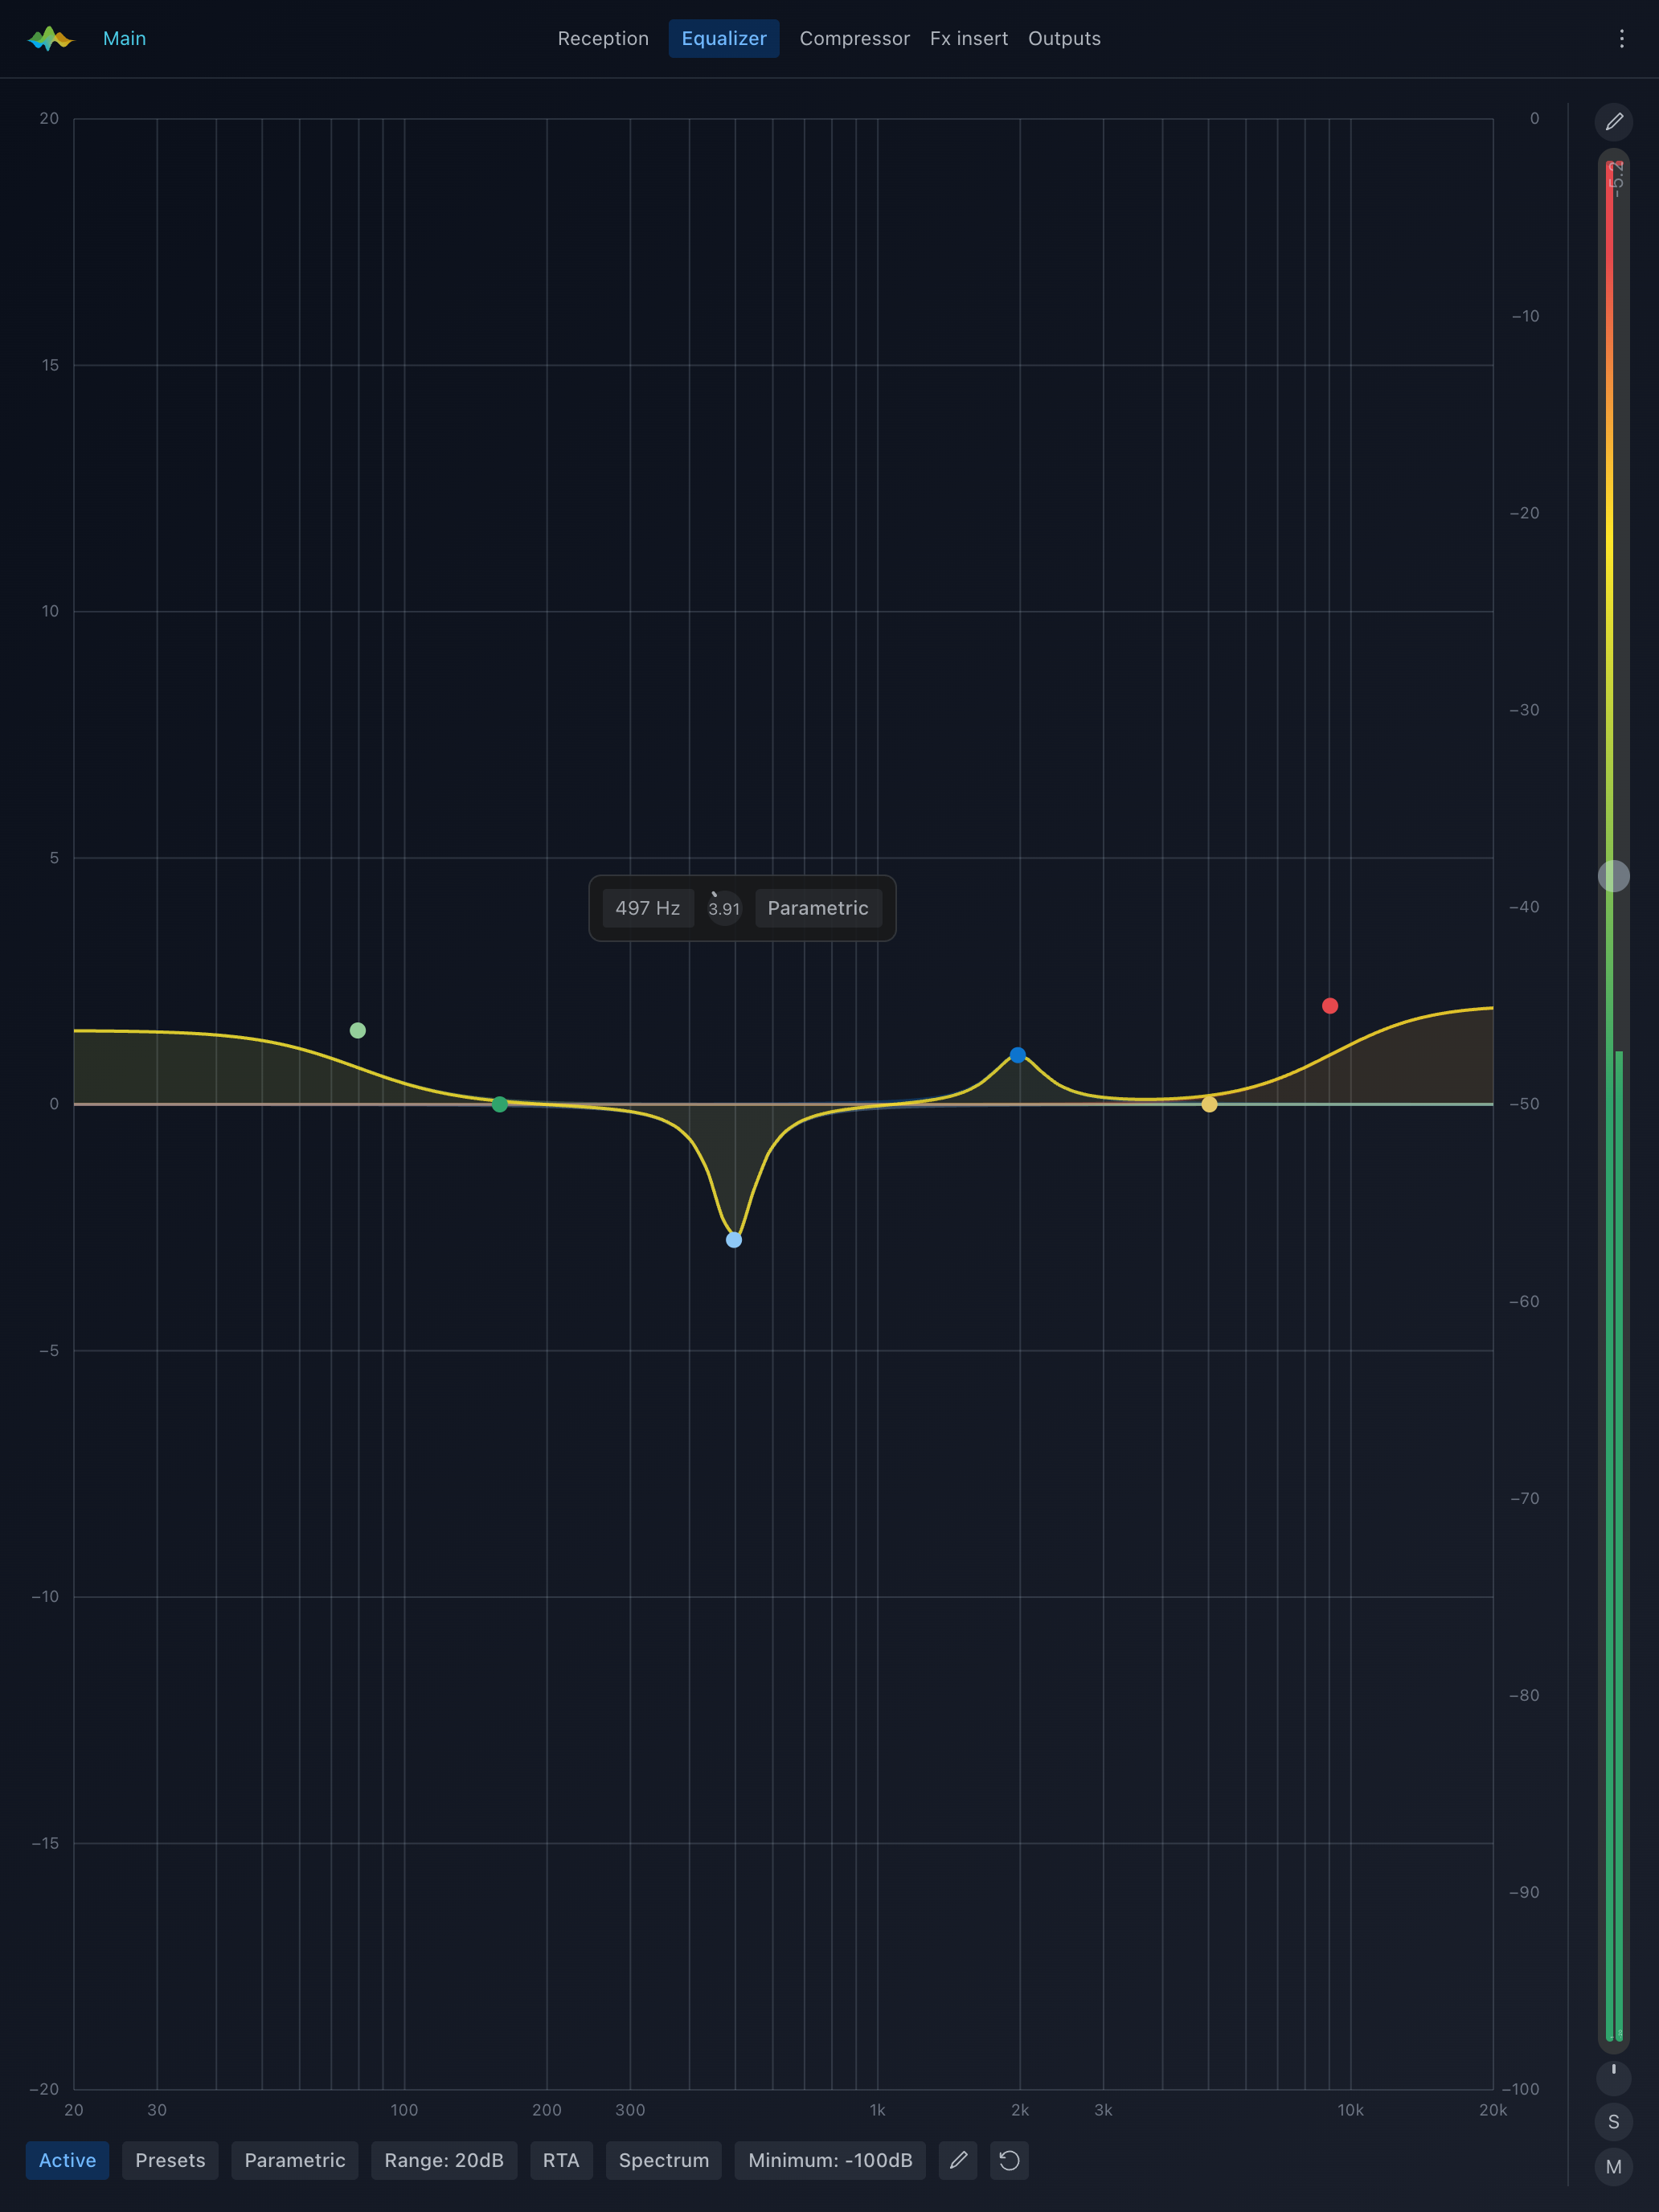Mute the channel with the M button
Viewport: 1659px width, 2212px height.
pos(1613,2167)
